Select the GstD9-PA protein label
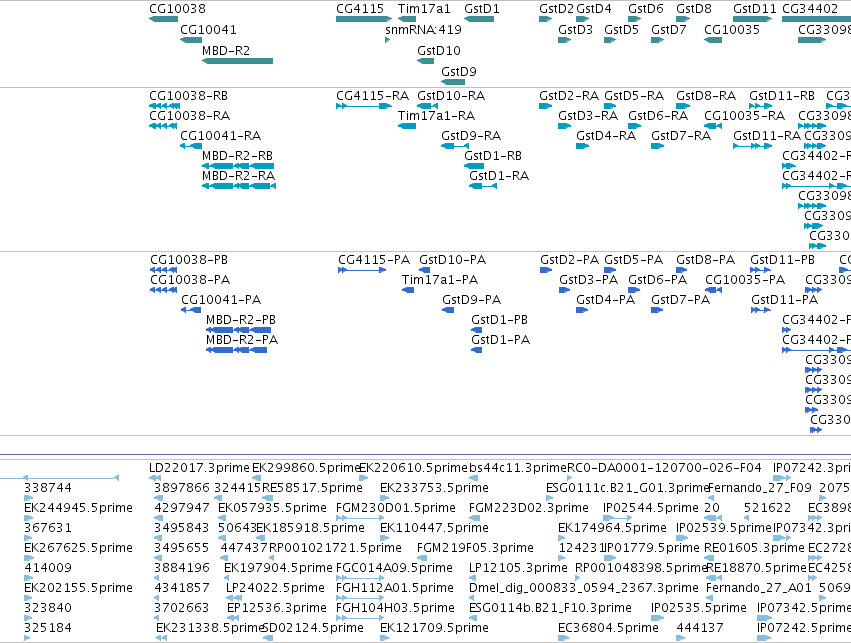Viewport: 851px width, 643px height. click(x=472, y=300)
